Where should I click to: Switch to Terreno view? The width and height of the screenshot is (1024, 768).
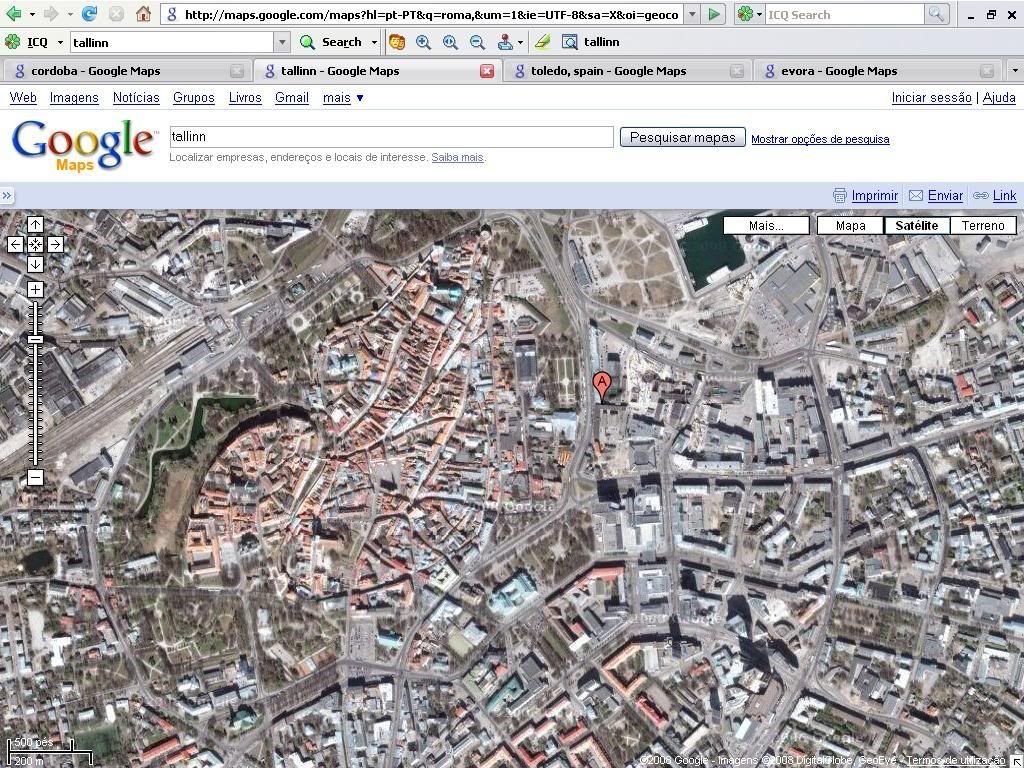pyautogui.click(x=982, y=226)
